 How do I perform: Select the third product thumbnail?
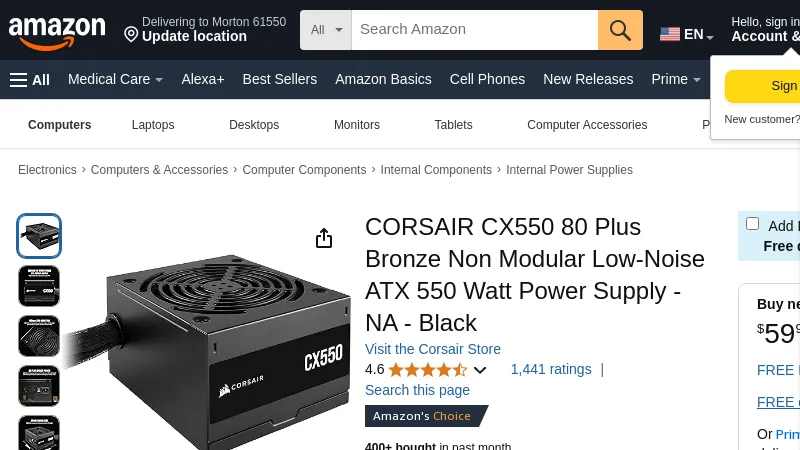[39, 336]
